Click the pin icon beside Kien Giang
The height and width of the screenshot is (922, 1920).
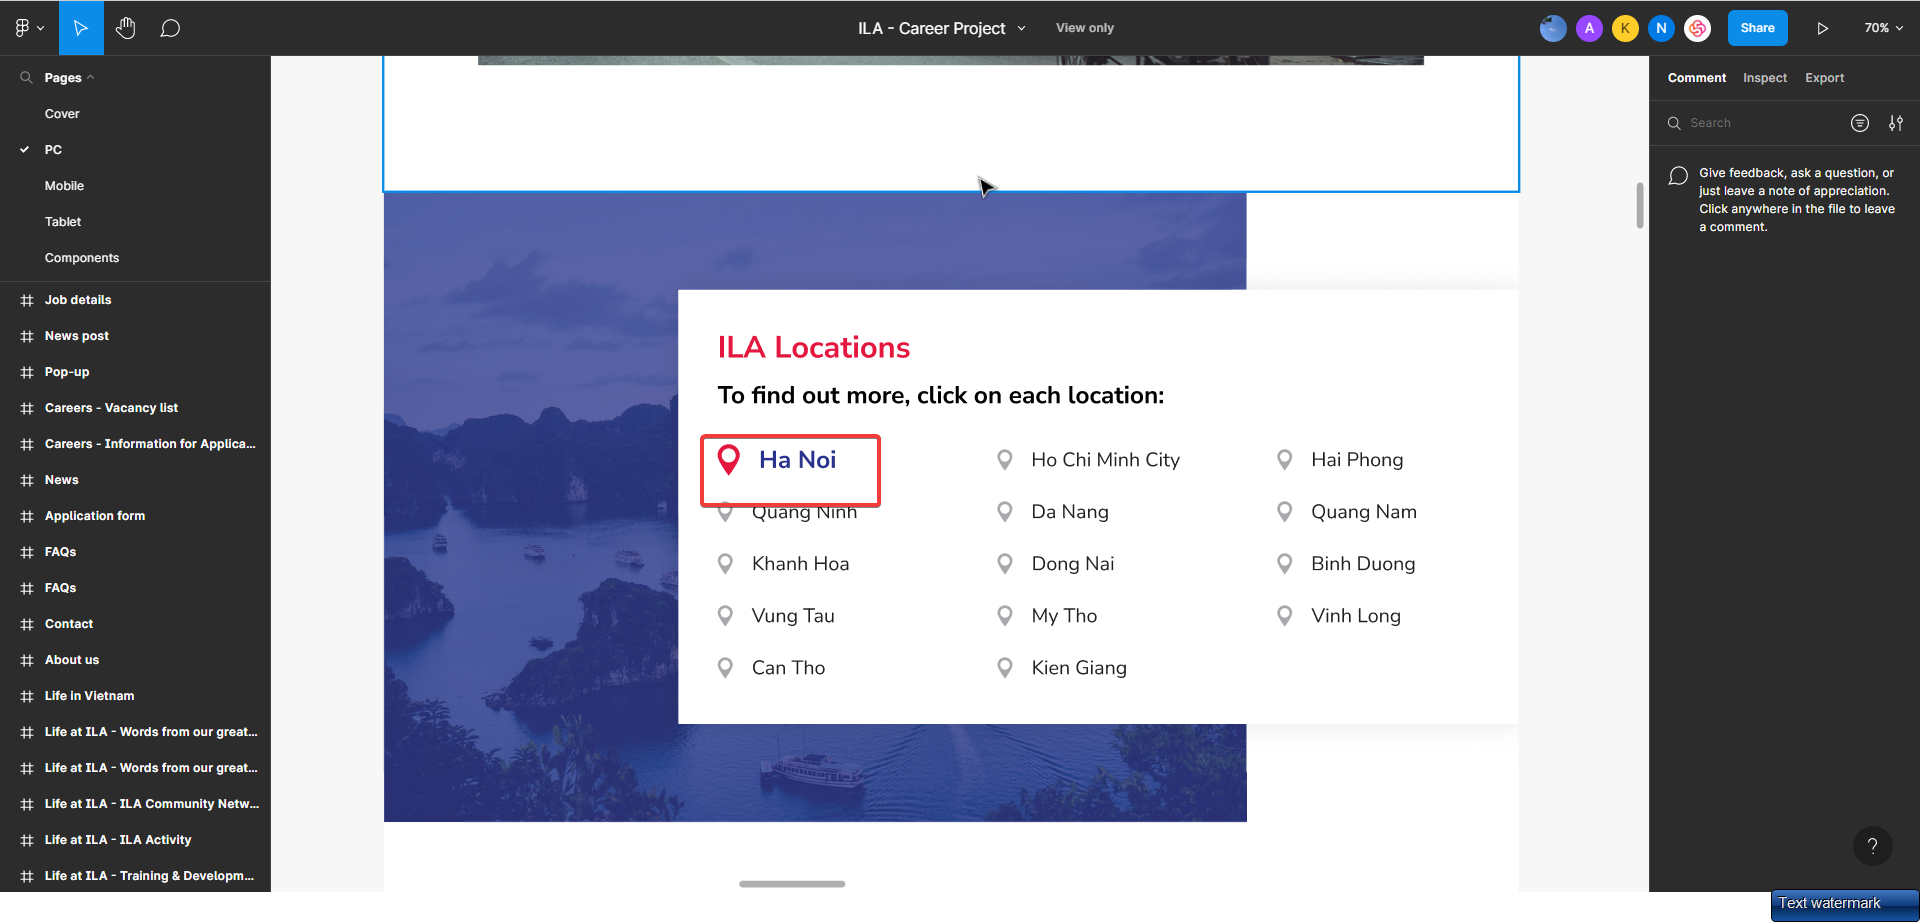pos(1005,668)
